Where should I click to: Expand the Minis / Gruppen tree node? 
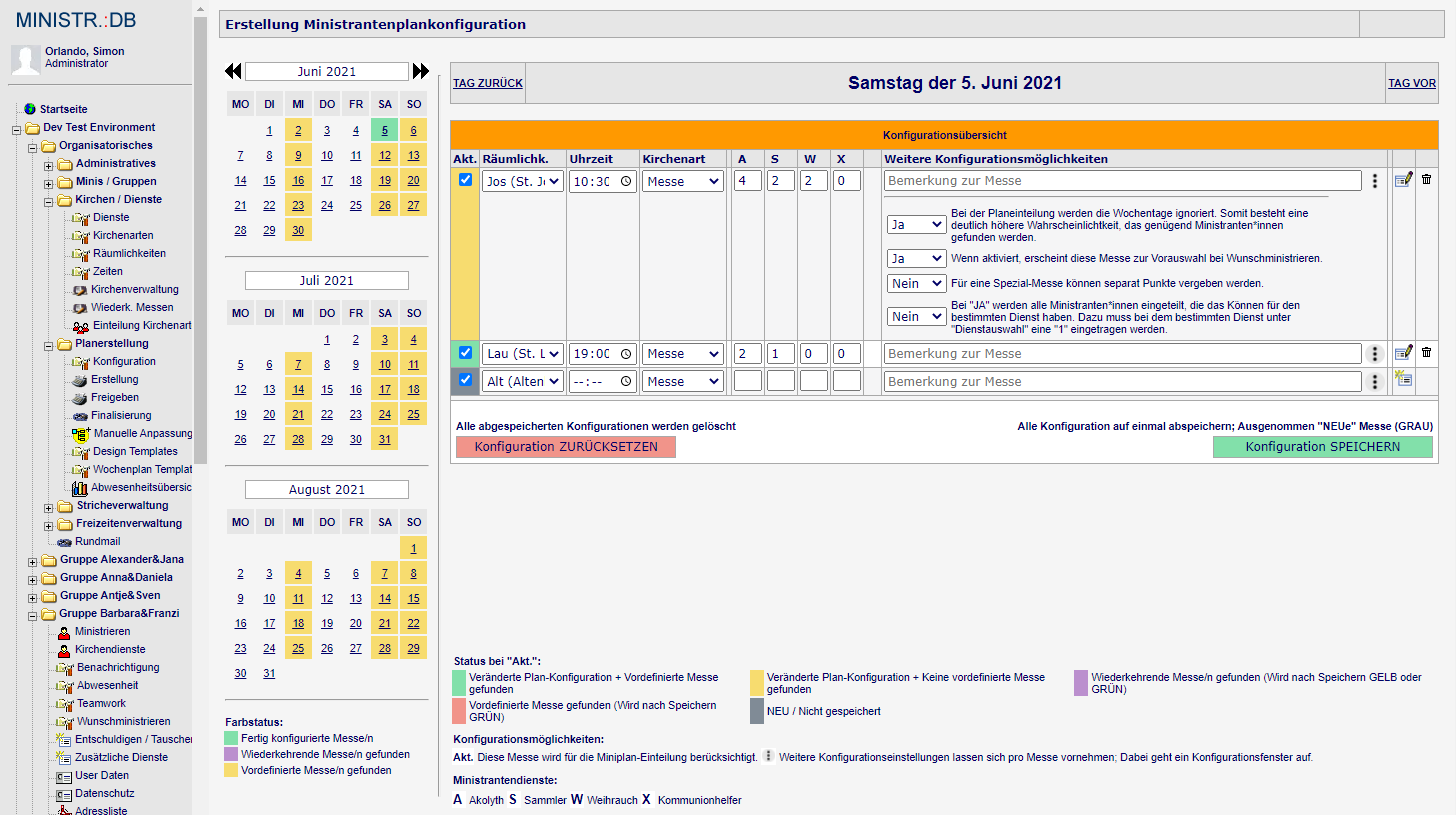click(x=48, y=183)
